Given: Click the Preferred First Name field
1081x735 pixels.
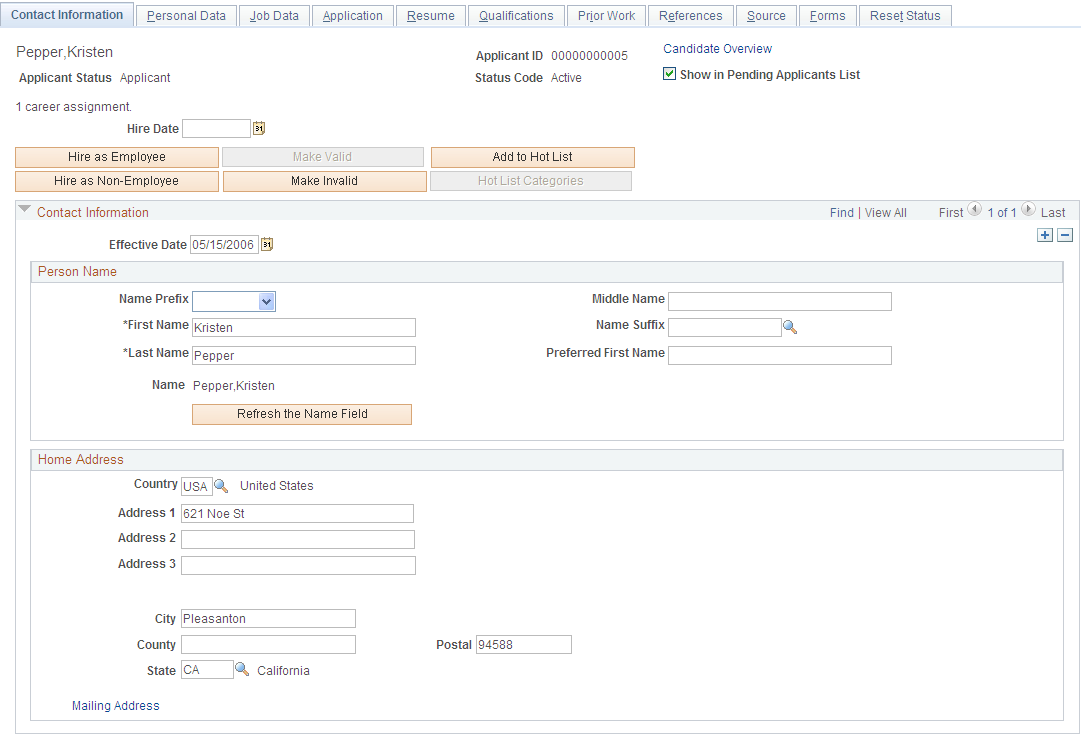Looking at the screenshot, I should coord(780,355).
